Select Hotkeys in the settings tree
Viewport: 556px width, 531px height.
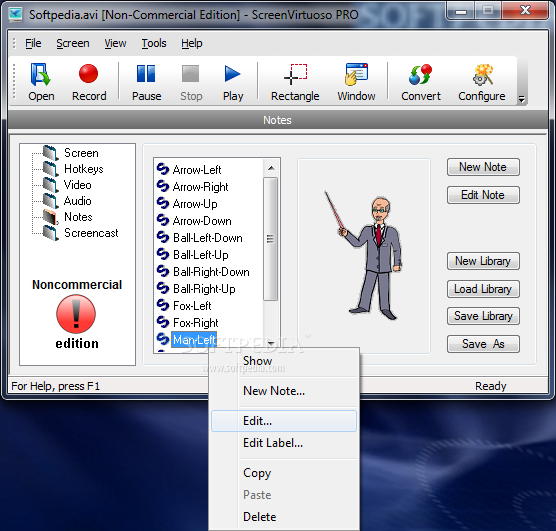pos(84,169)
